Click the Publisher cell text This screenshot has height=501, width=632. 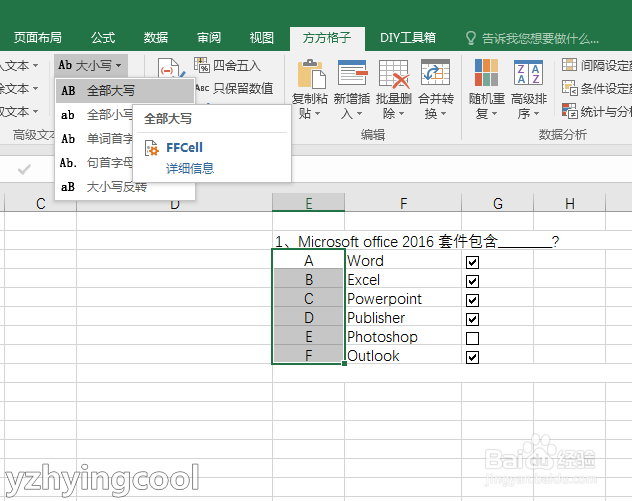(x=376, y=318)
